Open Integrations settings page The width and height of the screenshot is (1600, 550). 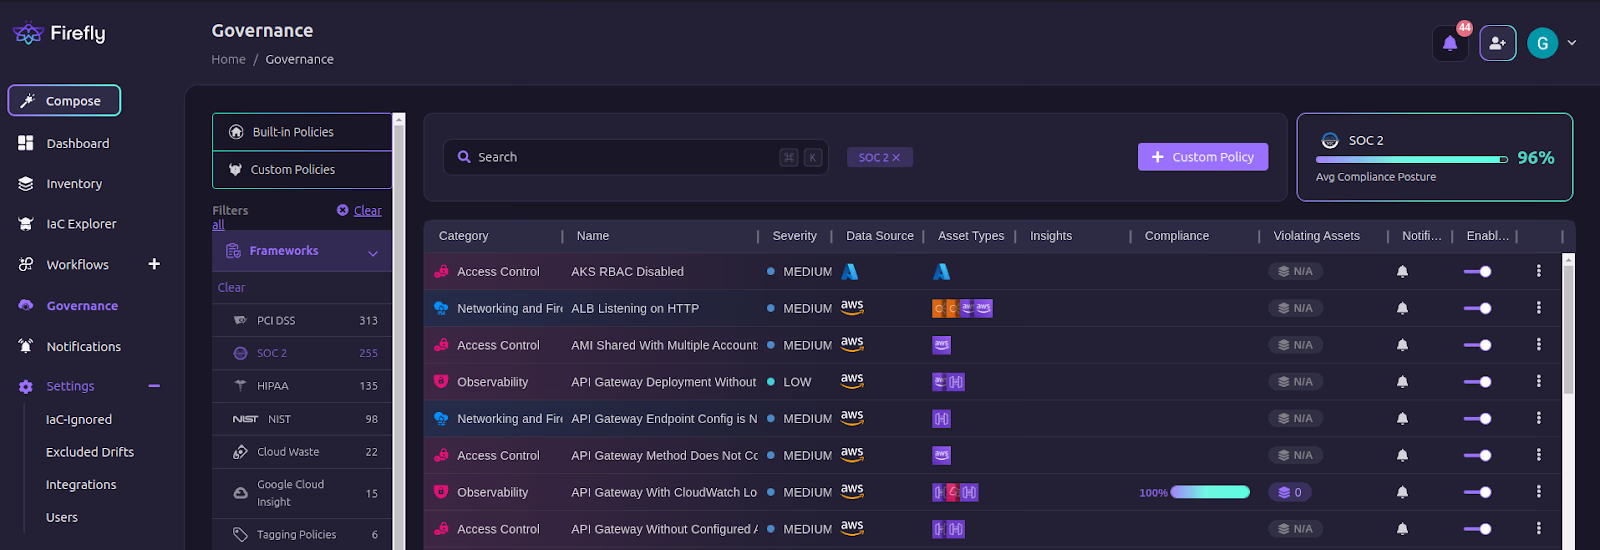(x=81, y=485)
